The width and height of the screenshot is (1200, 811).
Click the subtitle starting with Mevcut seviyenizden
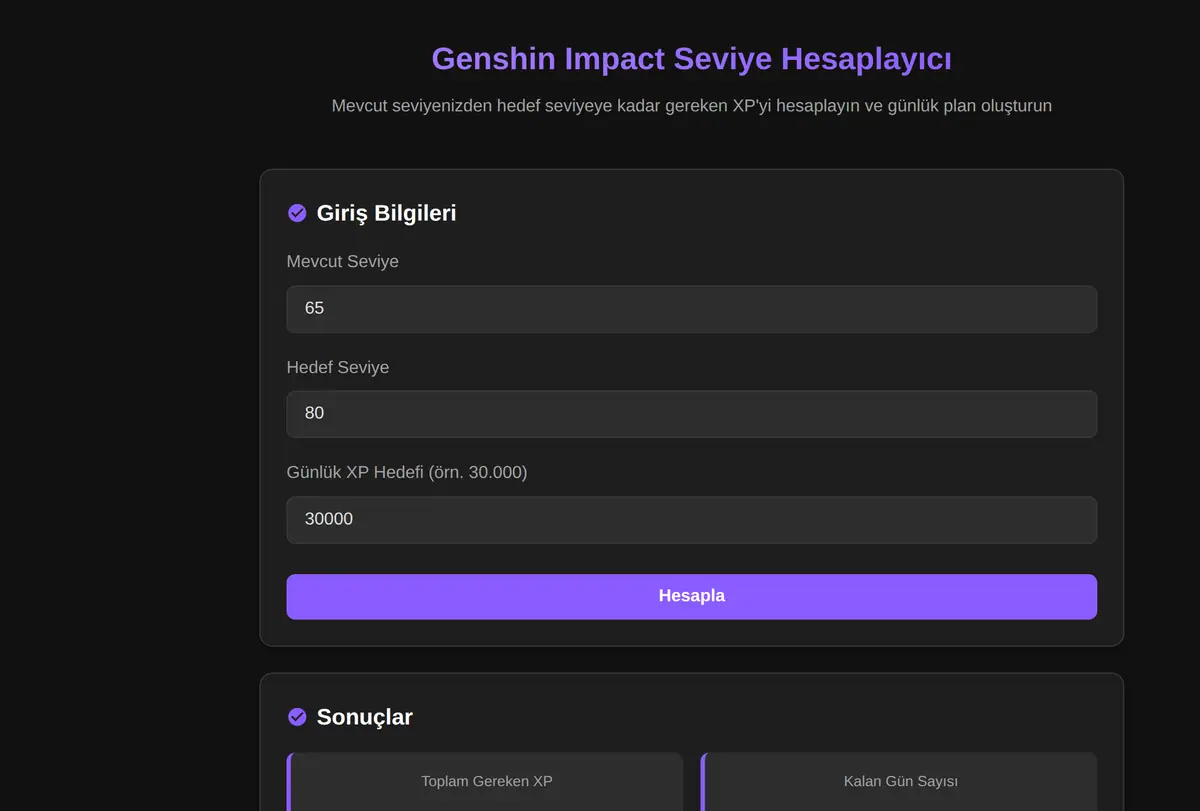click(691, 105)
